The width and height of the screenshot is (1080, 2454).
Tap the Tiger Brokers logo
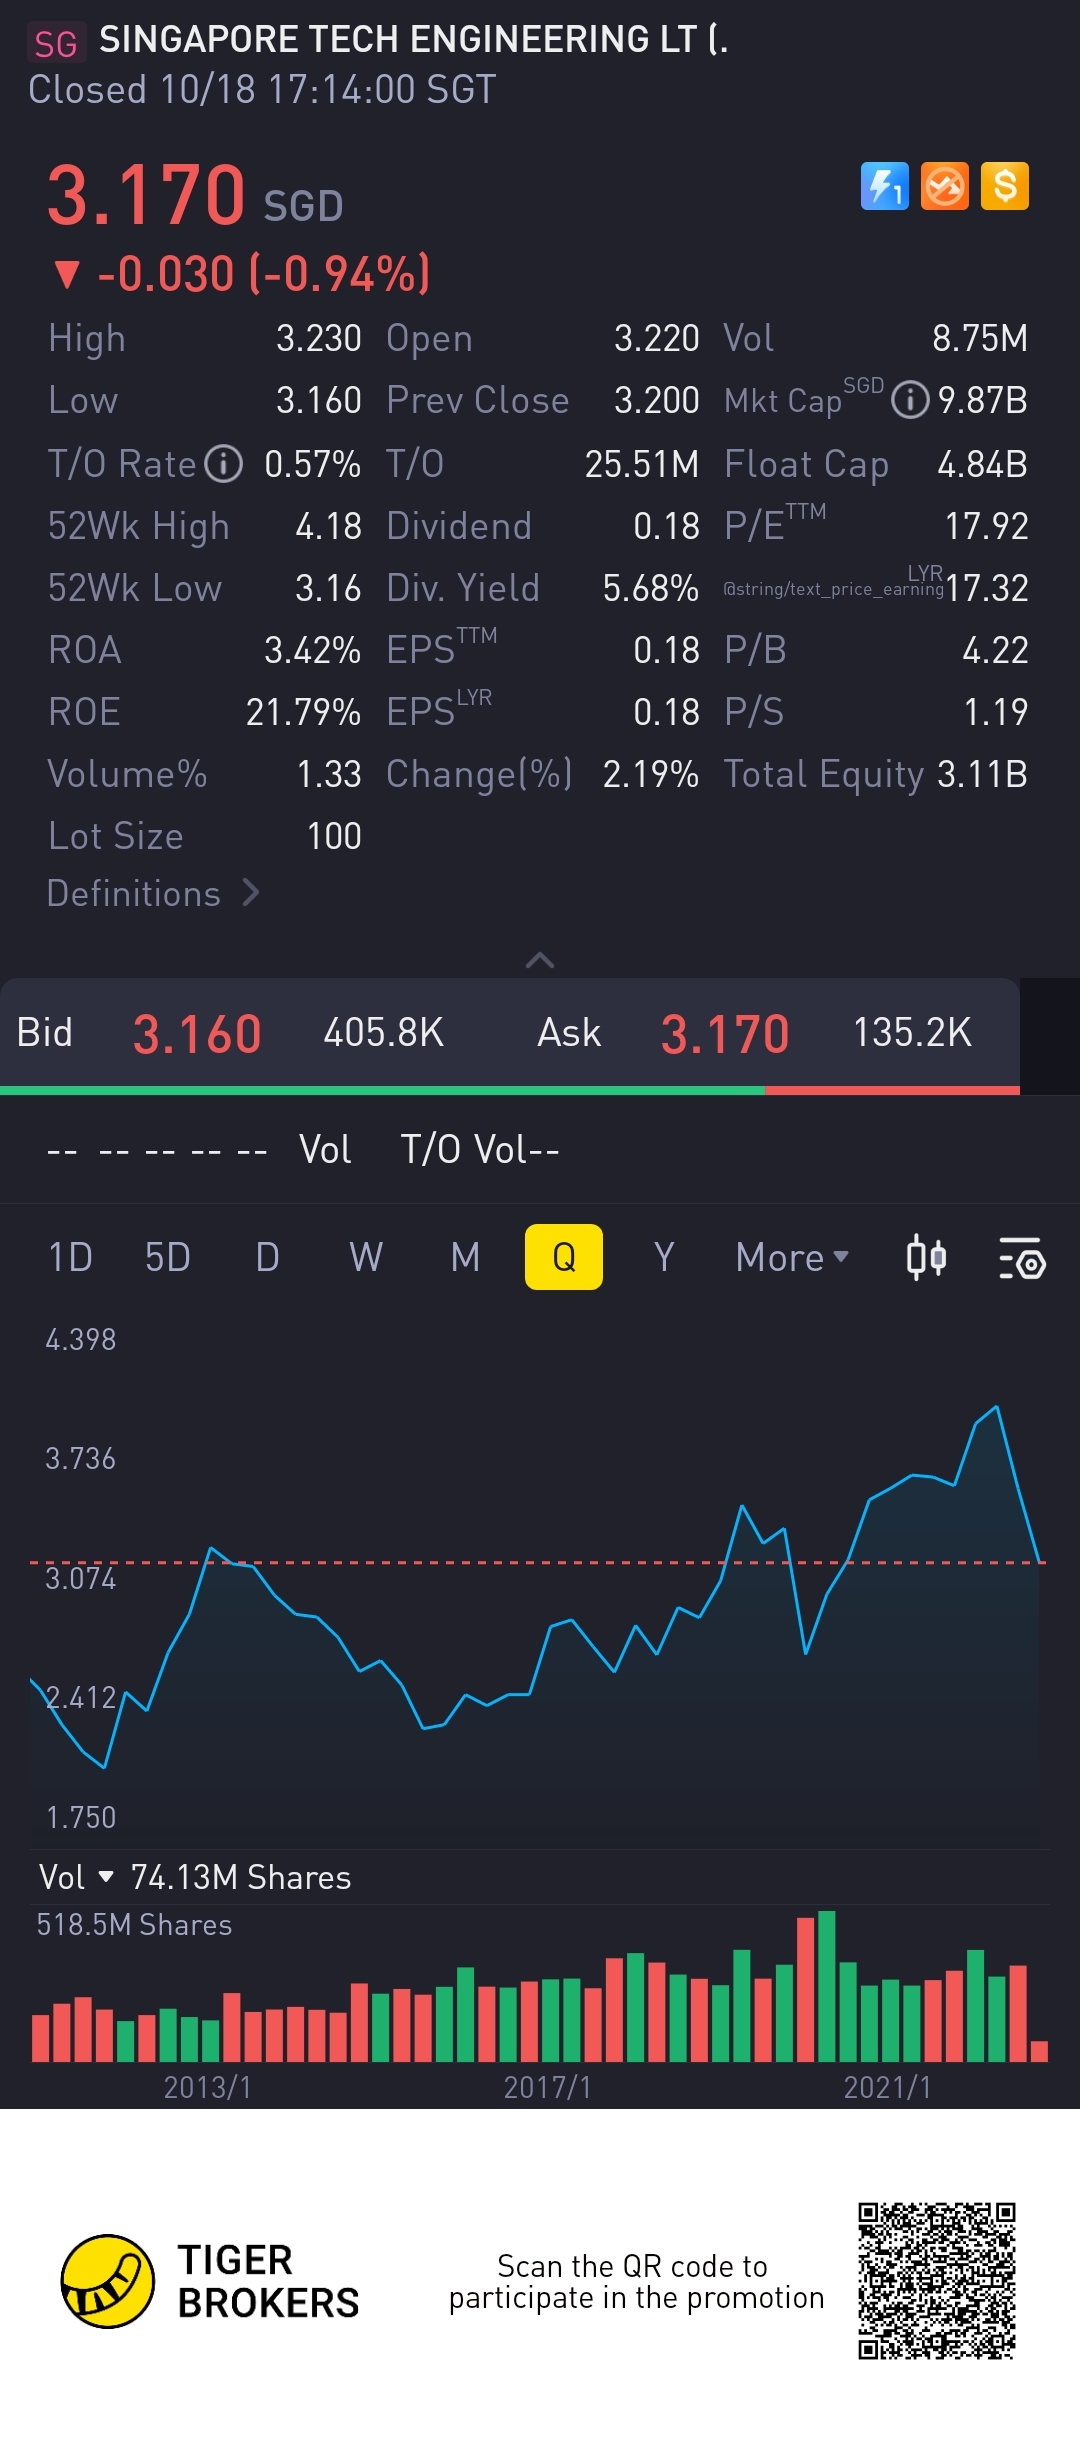[210, 2281]
